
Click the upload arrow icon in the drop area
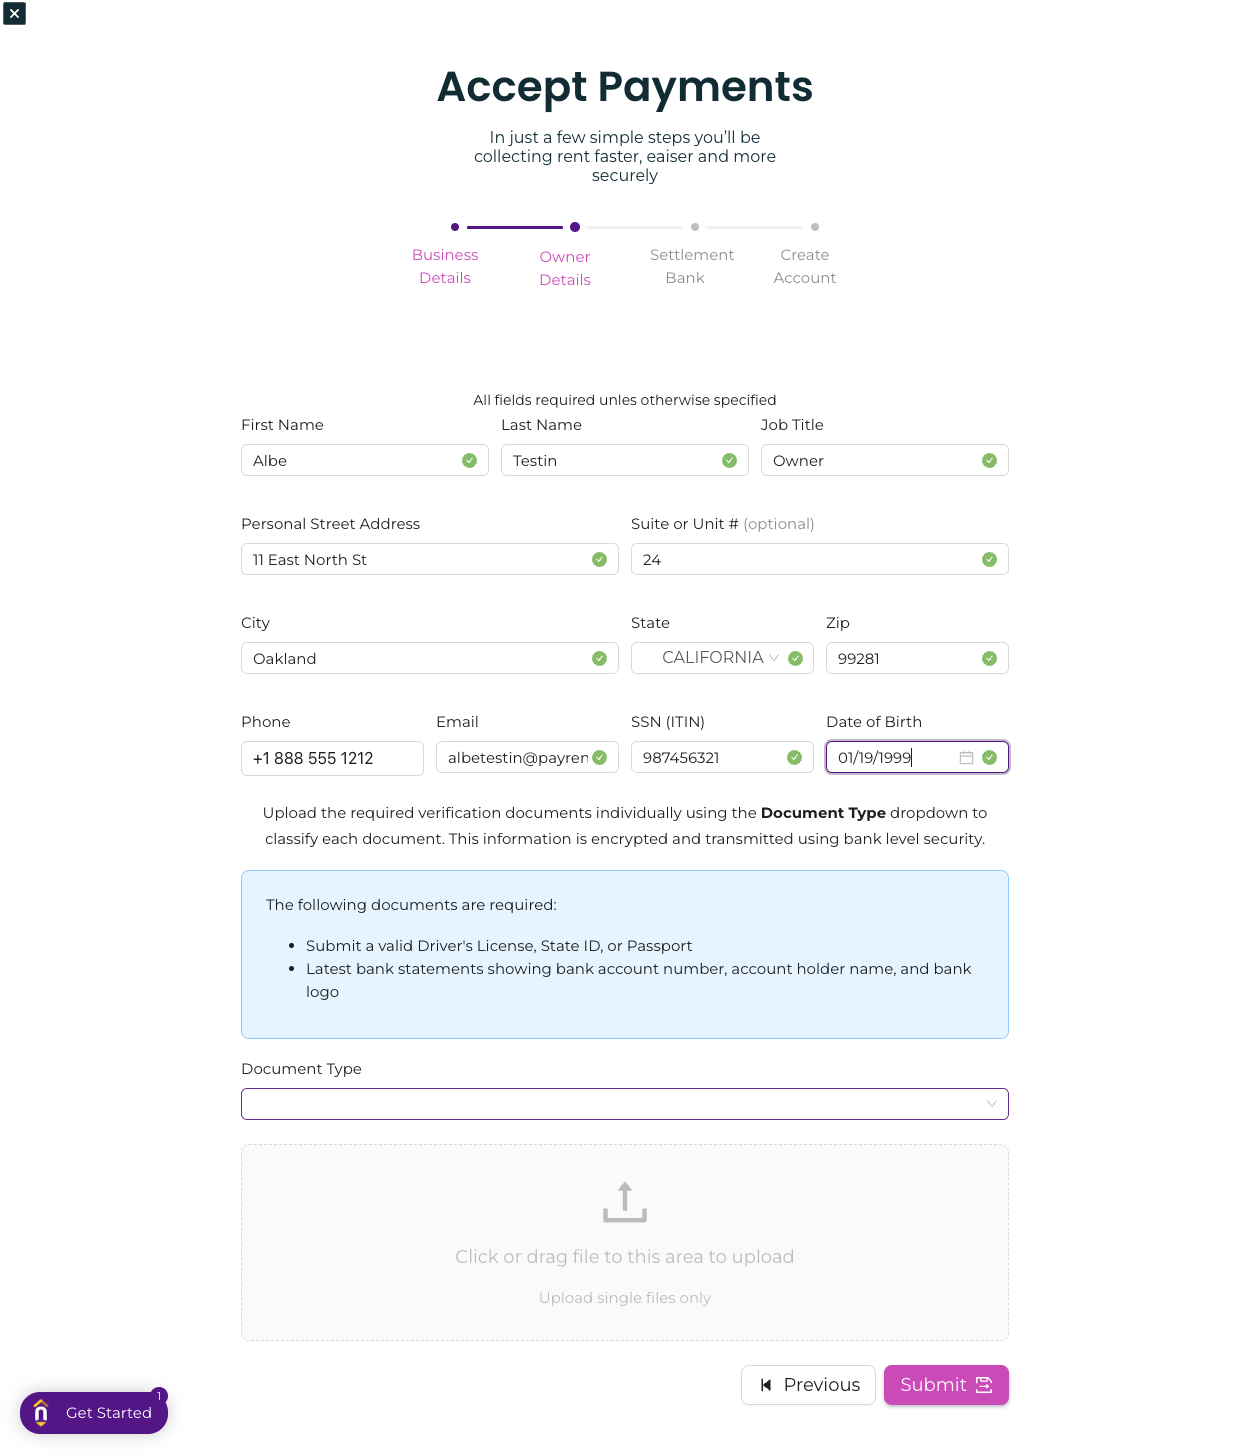click(x=625, y=1202)
